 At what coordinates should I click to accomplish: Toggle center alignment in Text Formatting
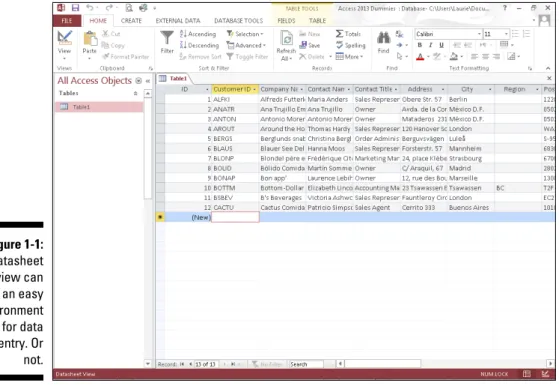coord(485,56)
